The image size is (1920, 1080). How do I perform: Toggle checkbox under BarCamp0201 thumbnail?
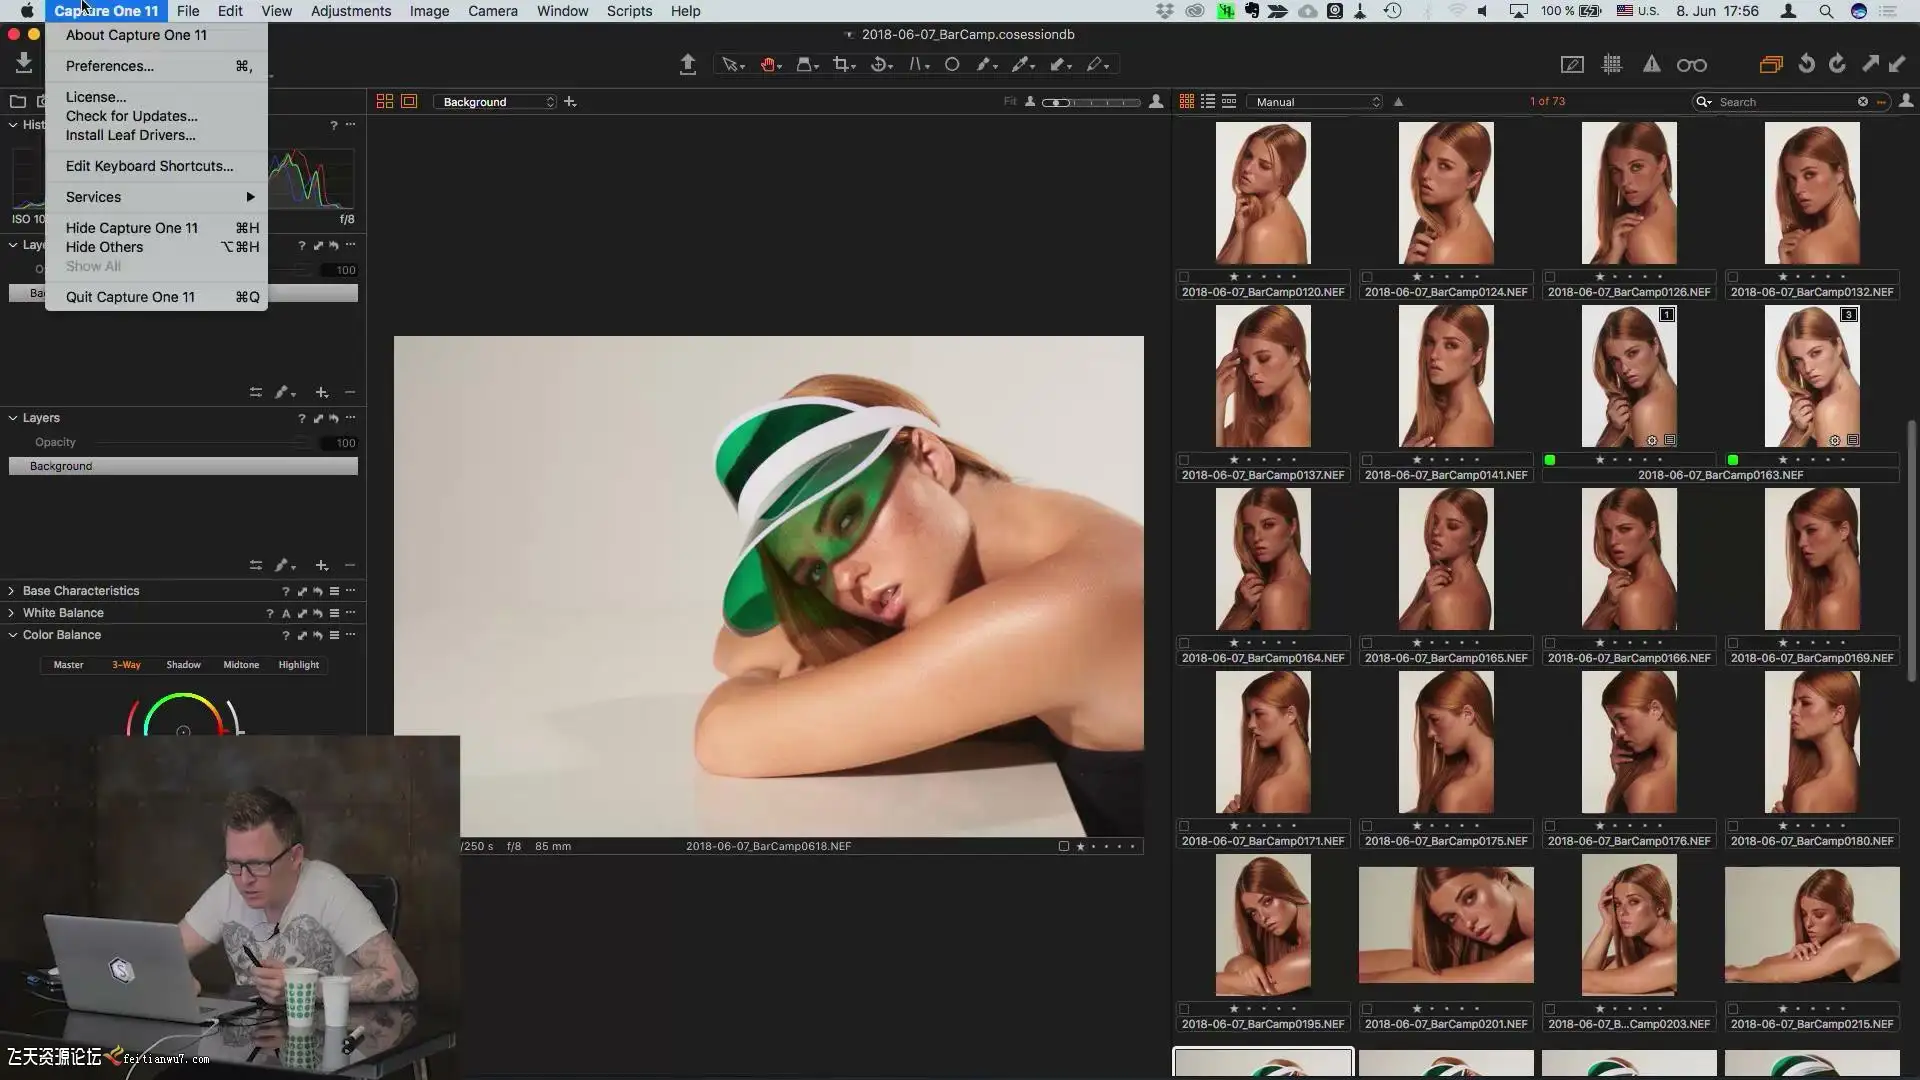[x=1367, y=1009]
